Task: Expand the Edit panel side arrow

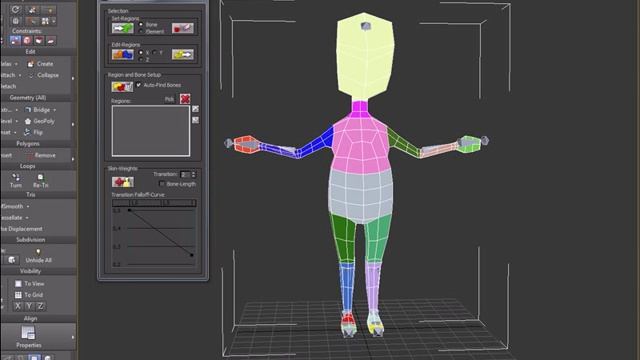Action: pyautogui.click(x=73, y=78)
